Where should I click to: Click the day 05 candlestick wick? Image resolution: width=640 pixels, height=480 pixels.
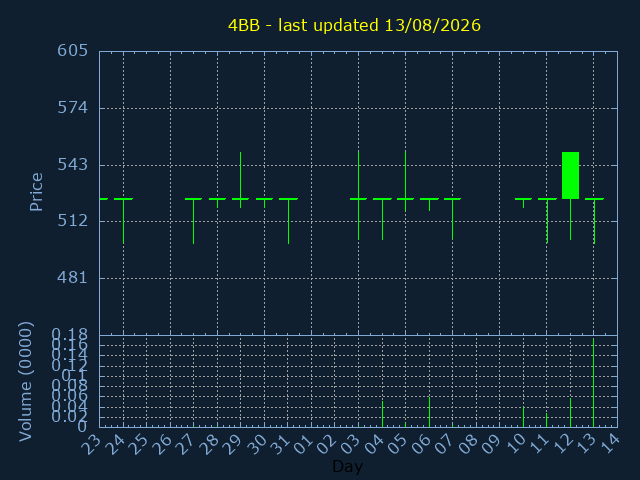(x=405, y=181)
